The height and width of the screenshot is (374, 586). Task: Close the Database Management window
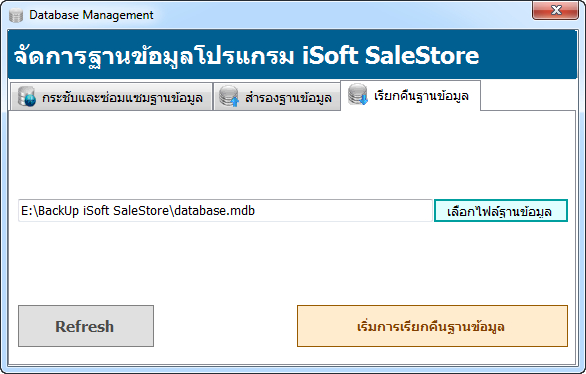point(555,10)
